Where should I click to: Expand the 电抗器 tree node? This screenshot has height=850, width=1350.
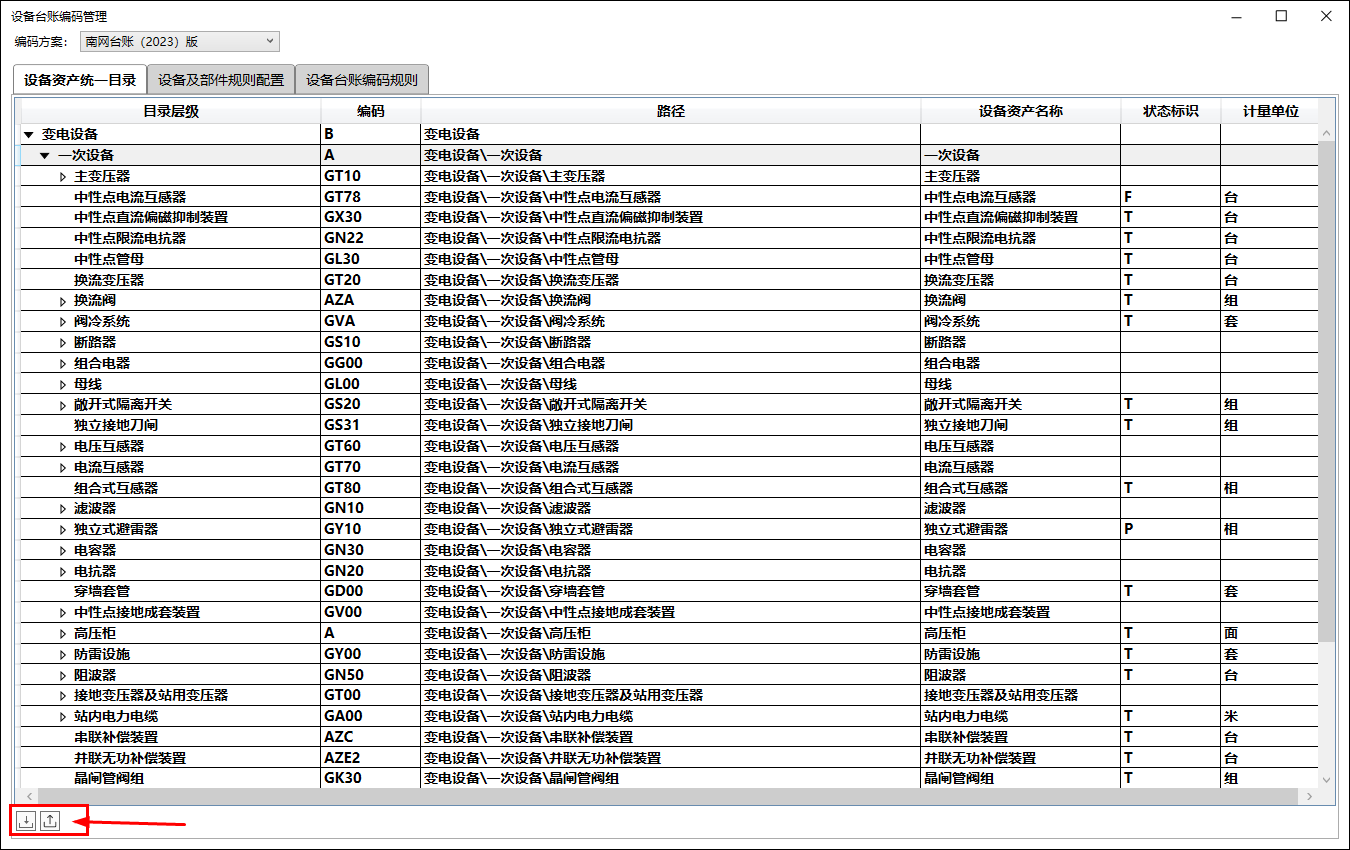point(63,571)
